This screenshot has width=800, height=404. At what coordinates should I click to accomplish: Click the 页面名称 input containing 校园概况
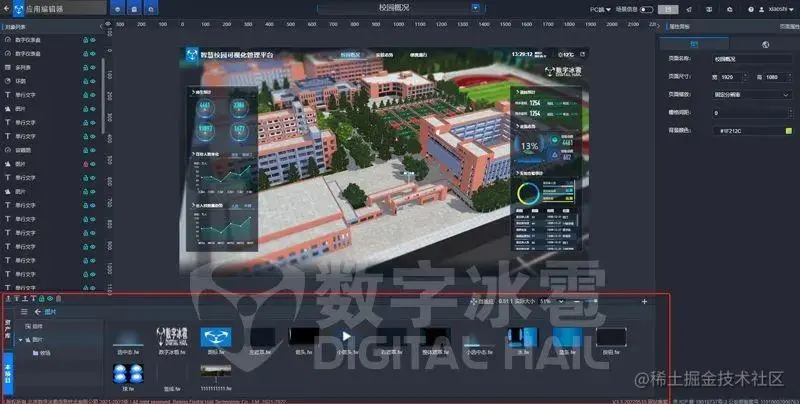pos(752,59)
